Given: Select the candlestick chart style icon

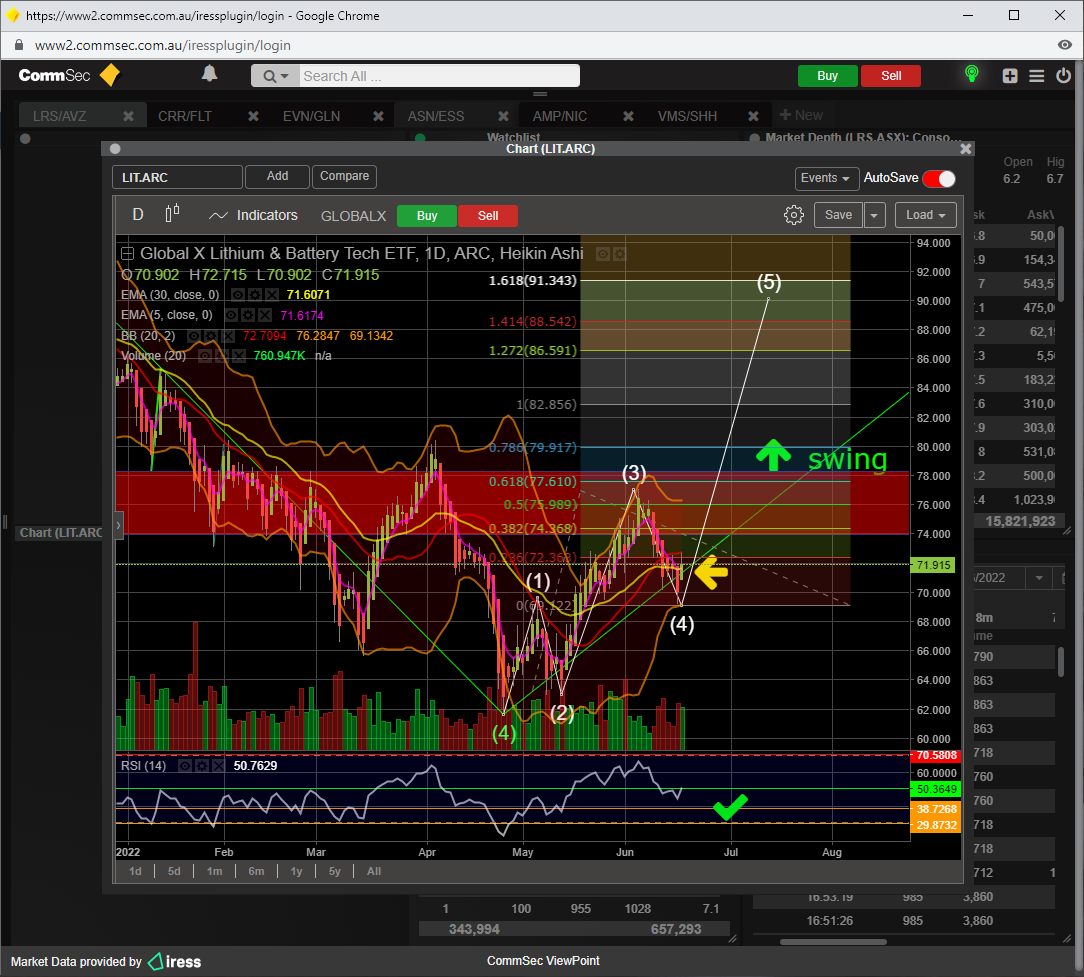Looking at the screenshot, I should point(173,214).
